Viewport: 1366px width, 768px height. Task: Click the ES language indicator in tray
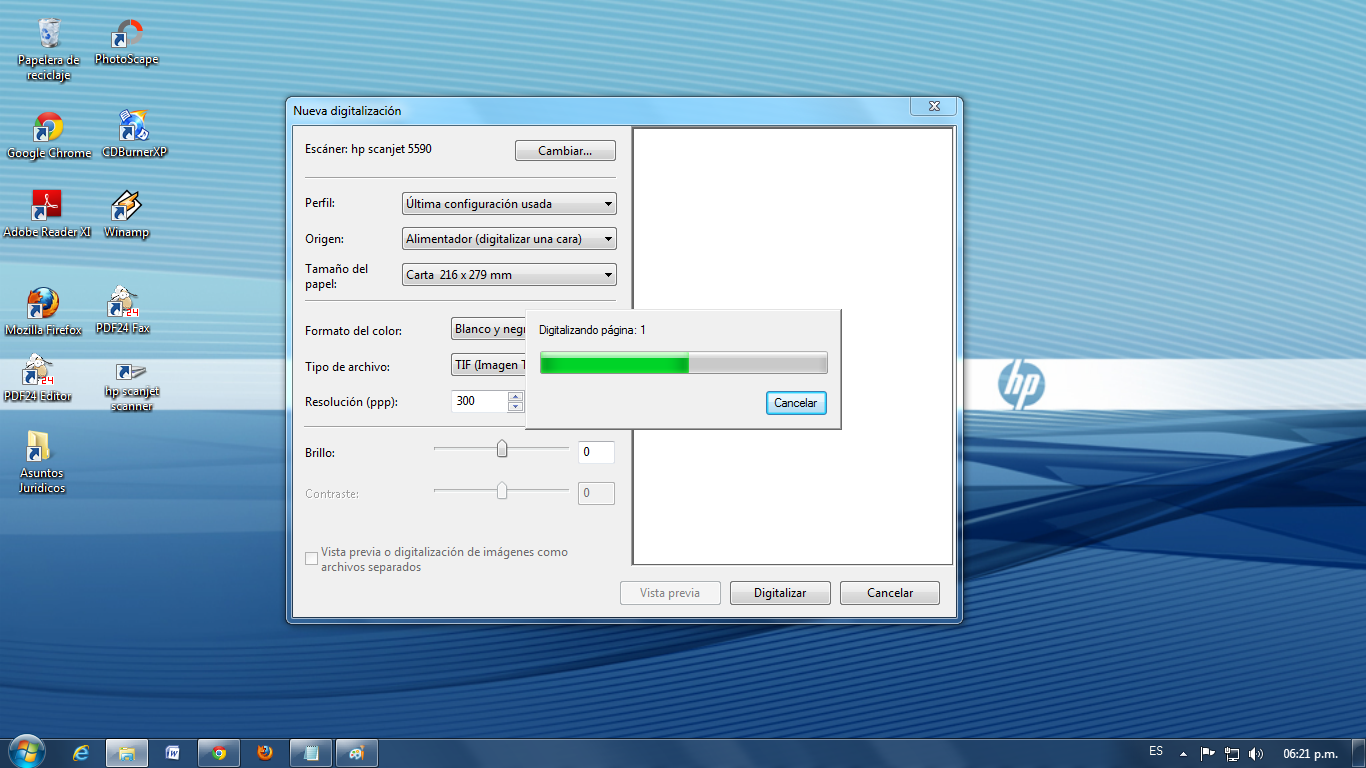point(1156,751)
